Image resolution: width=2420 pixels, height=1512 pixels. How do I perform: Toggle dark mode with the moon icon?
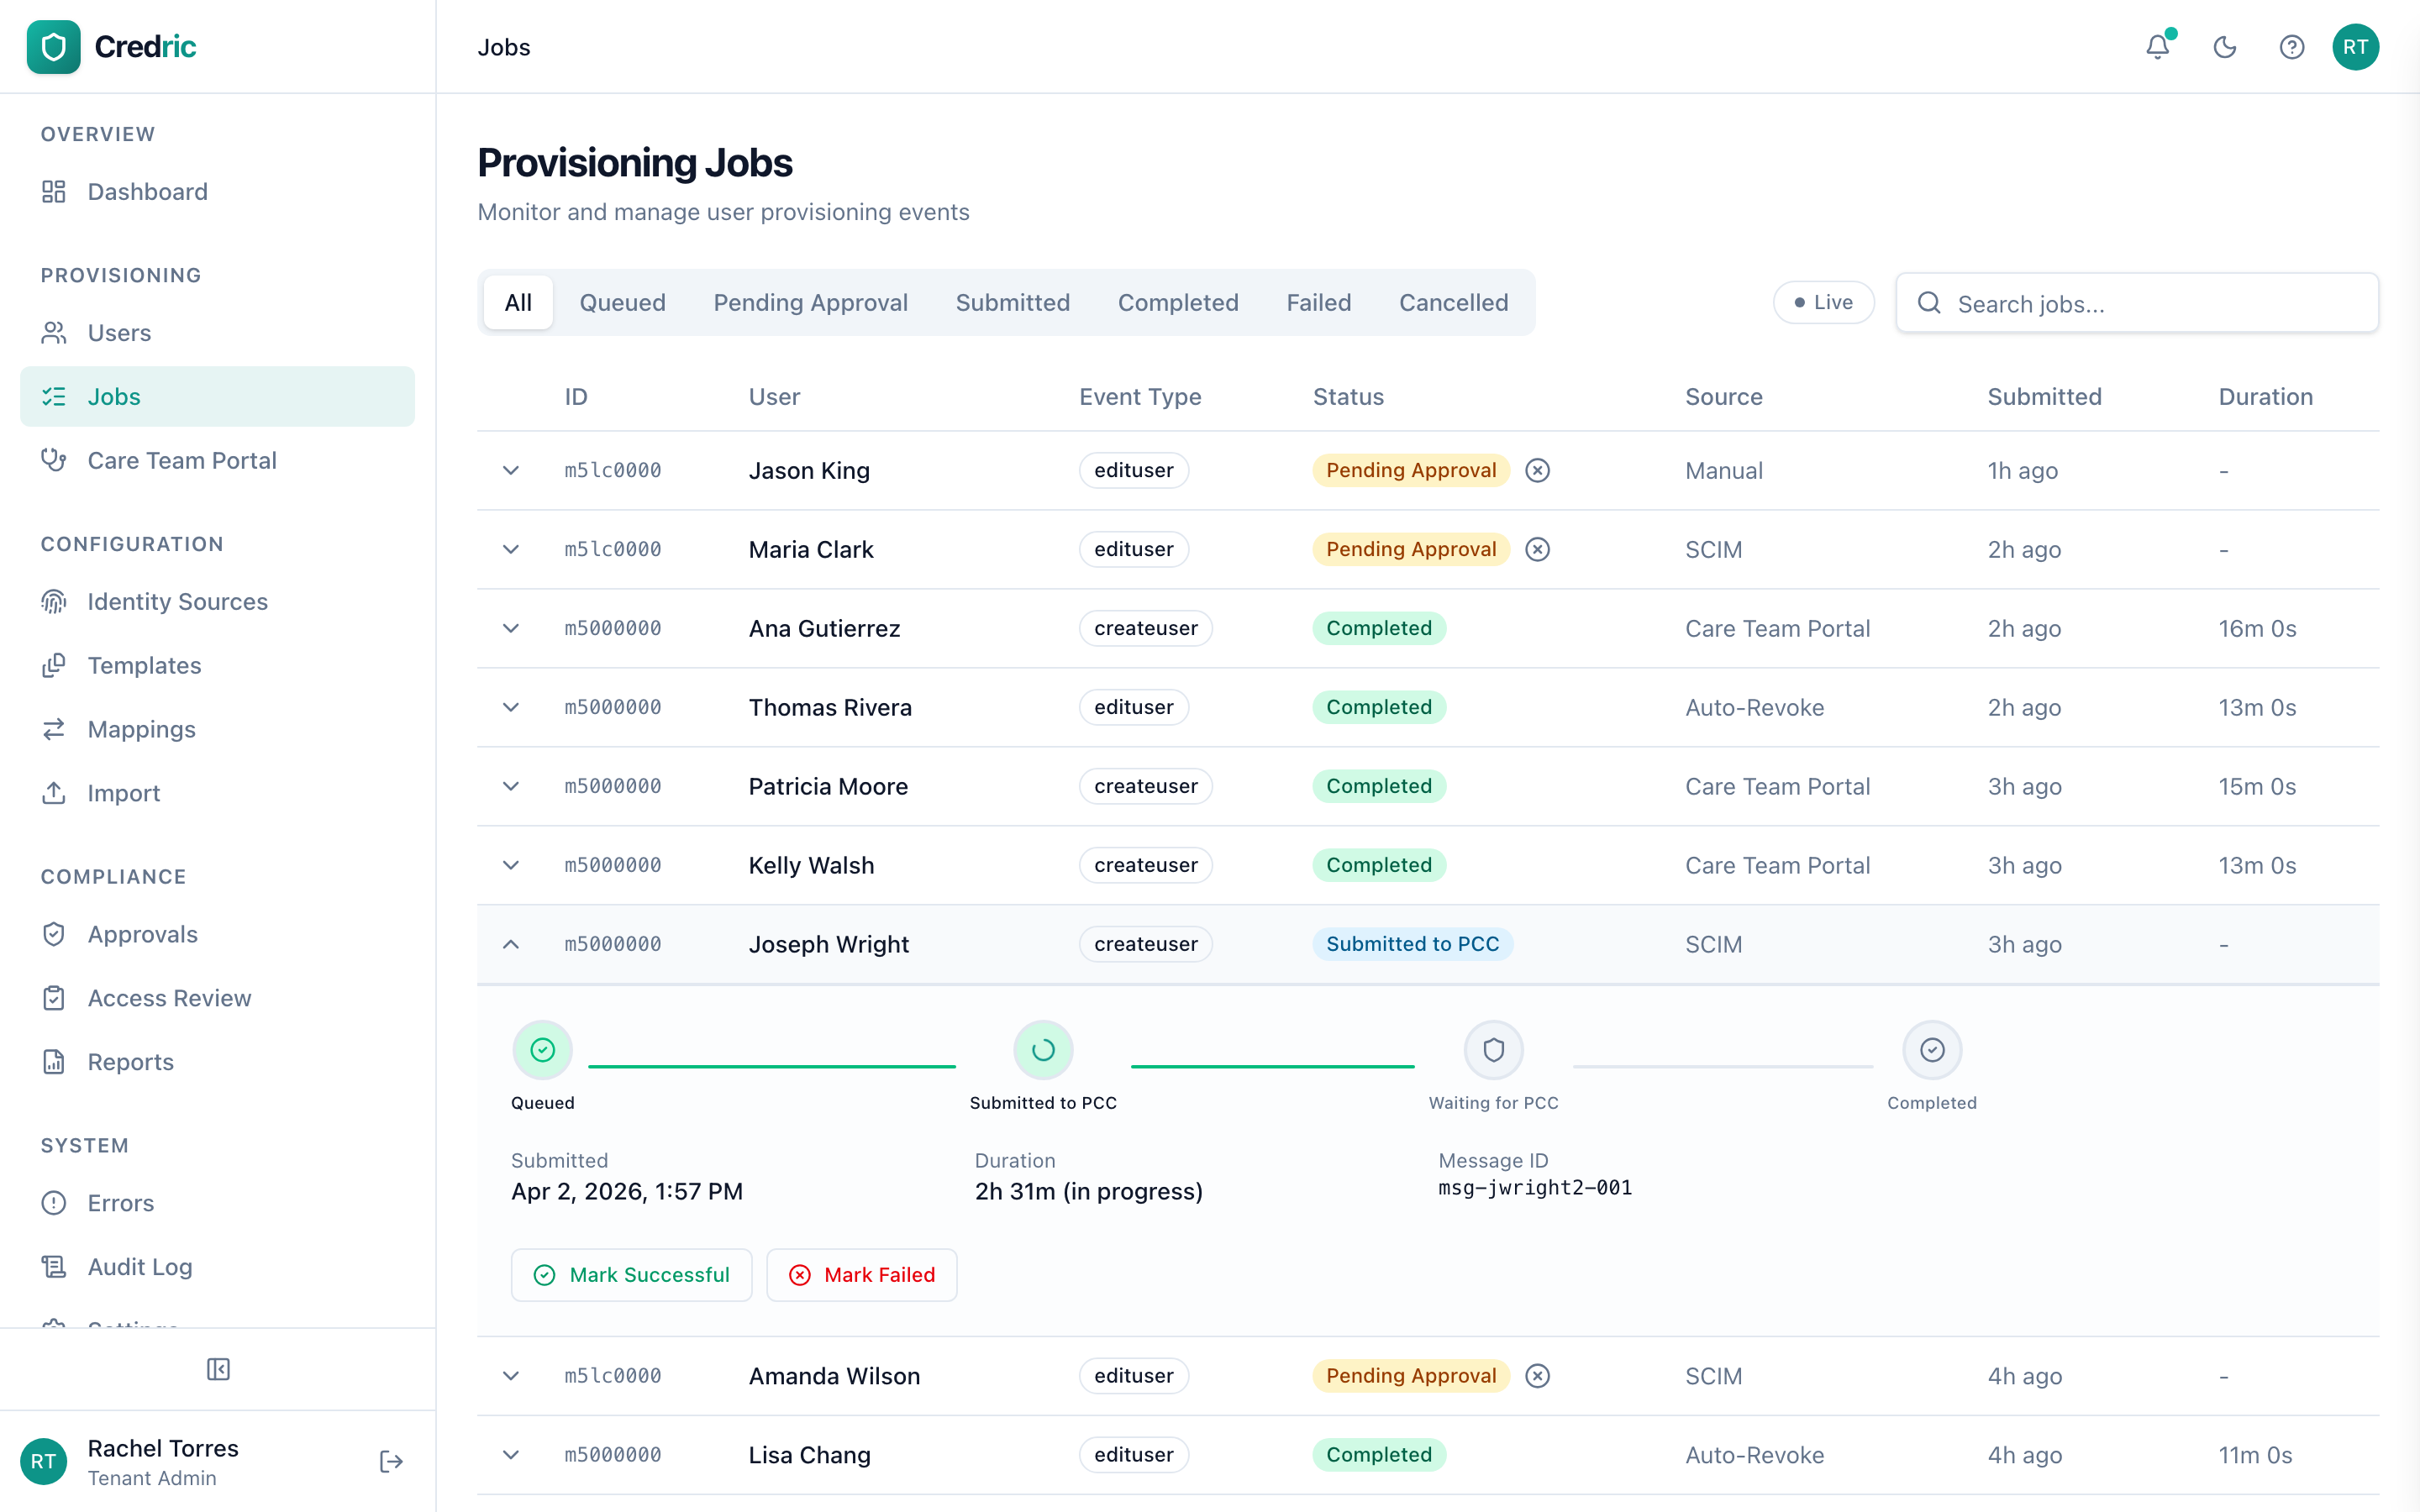coord(2224,46)
